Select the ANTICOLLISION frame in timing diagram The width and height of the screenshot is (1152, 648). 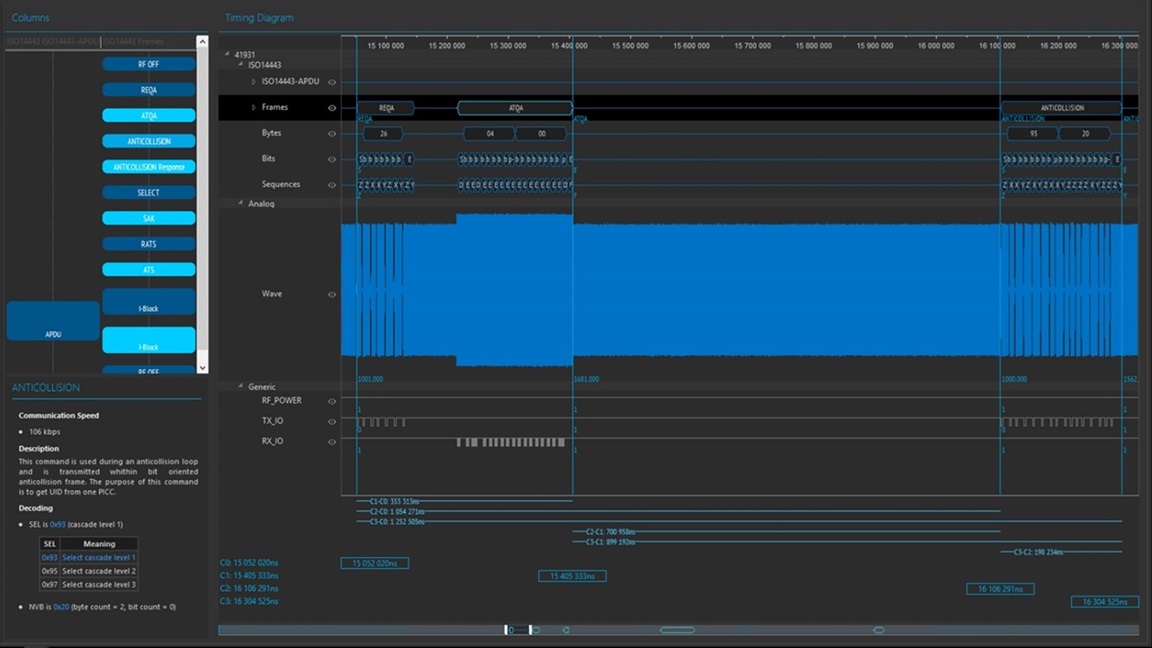click(x=1062, y=108)
